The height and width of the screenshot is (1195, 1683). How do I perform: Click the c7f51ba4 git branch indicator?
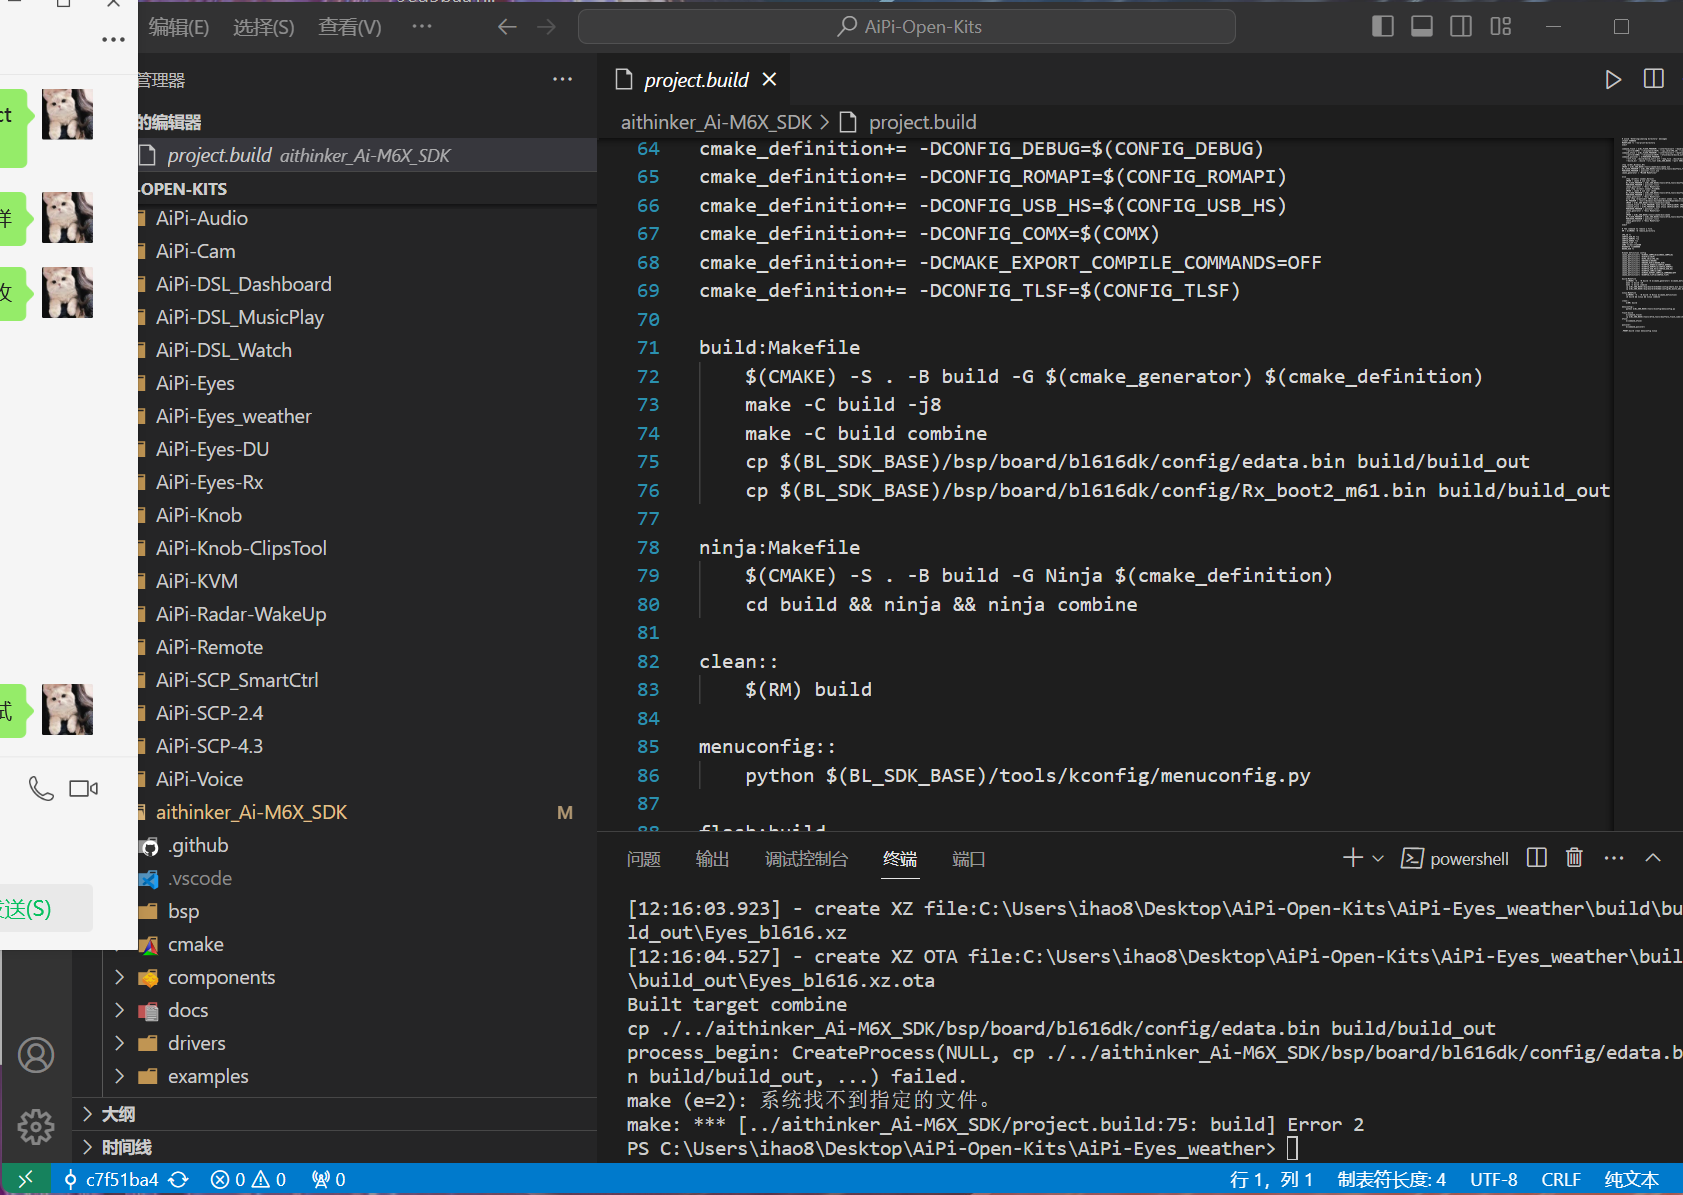(x=111, y=1180)
